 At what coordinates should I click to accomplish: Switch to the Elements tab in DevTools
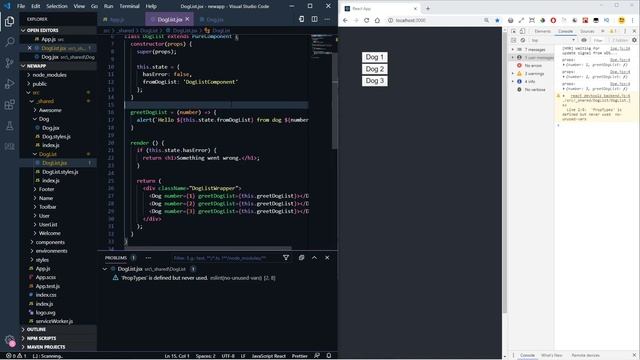542,31
